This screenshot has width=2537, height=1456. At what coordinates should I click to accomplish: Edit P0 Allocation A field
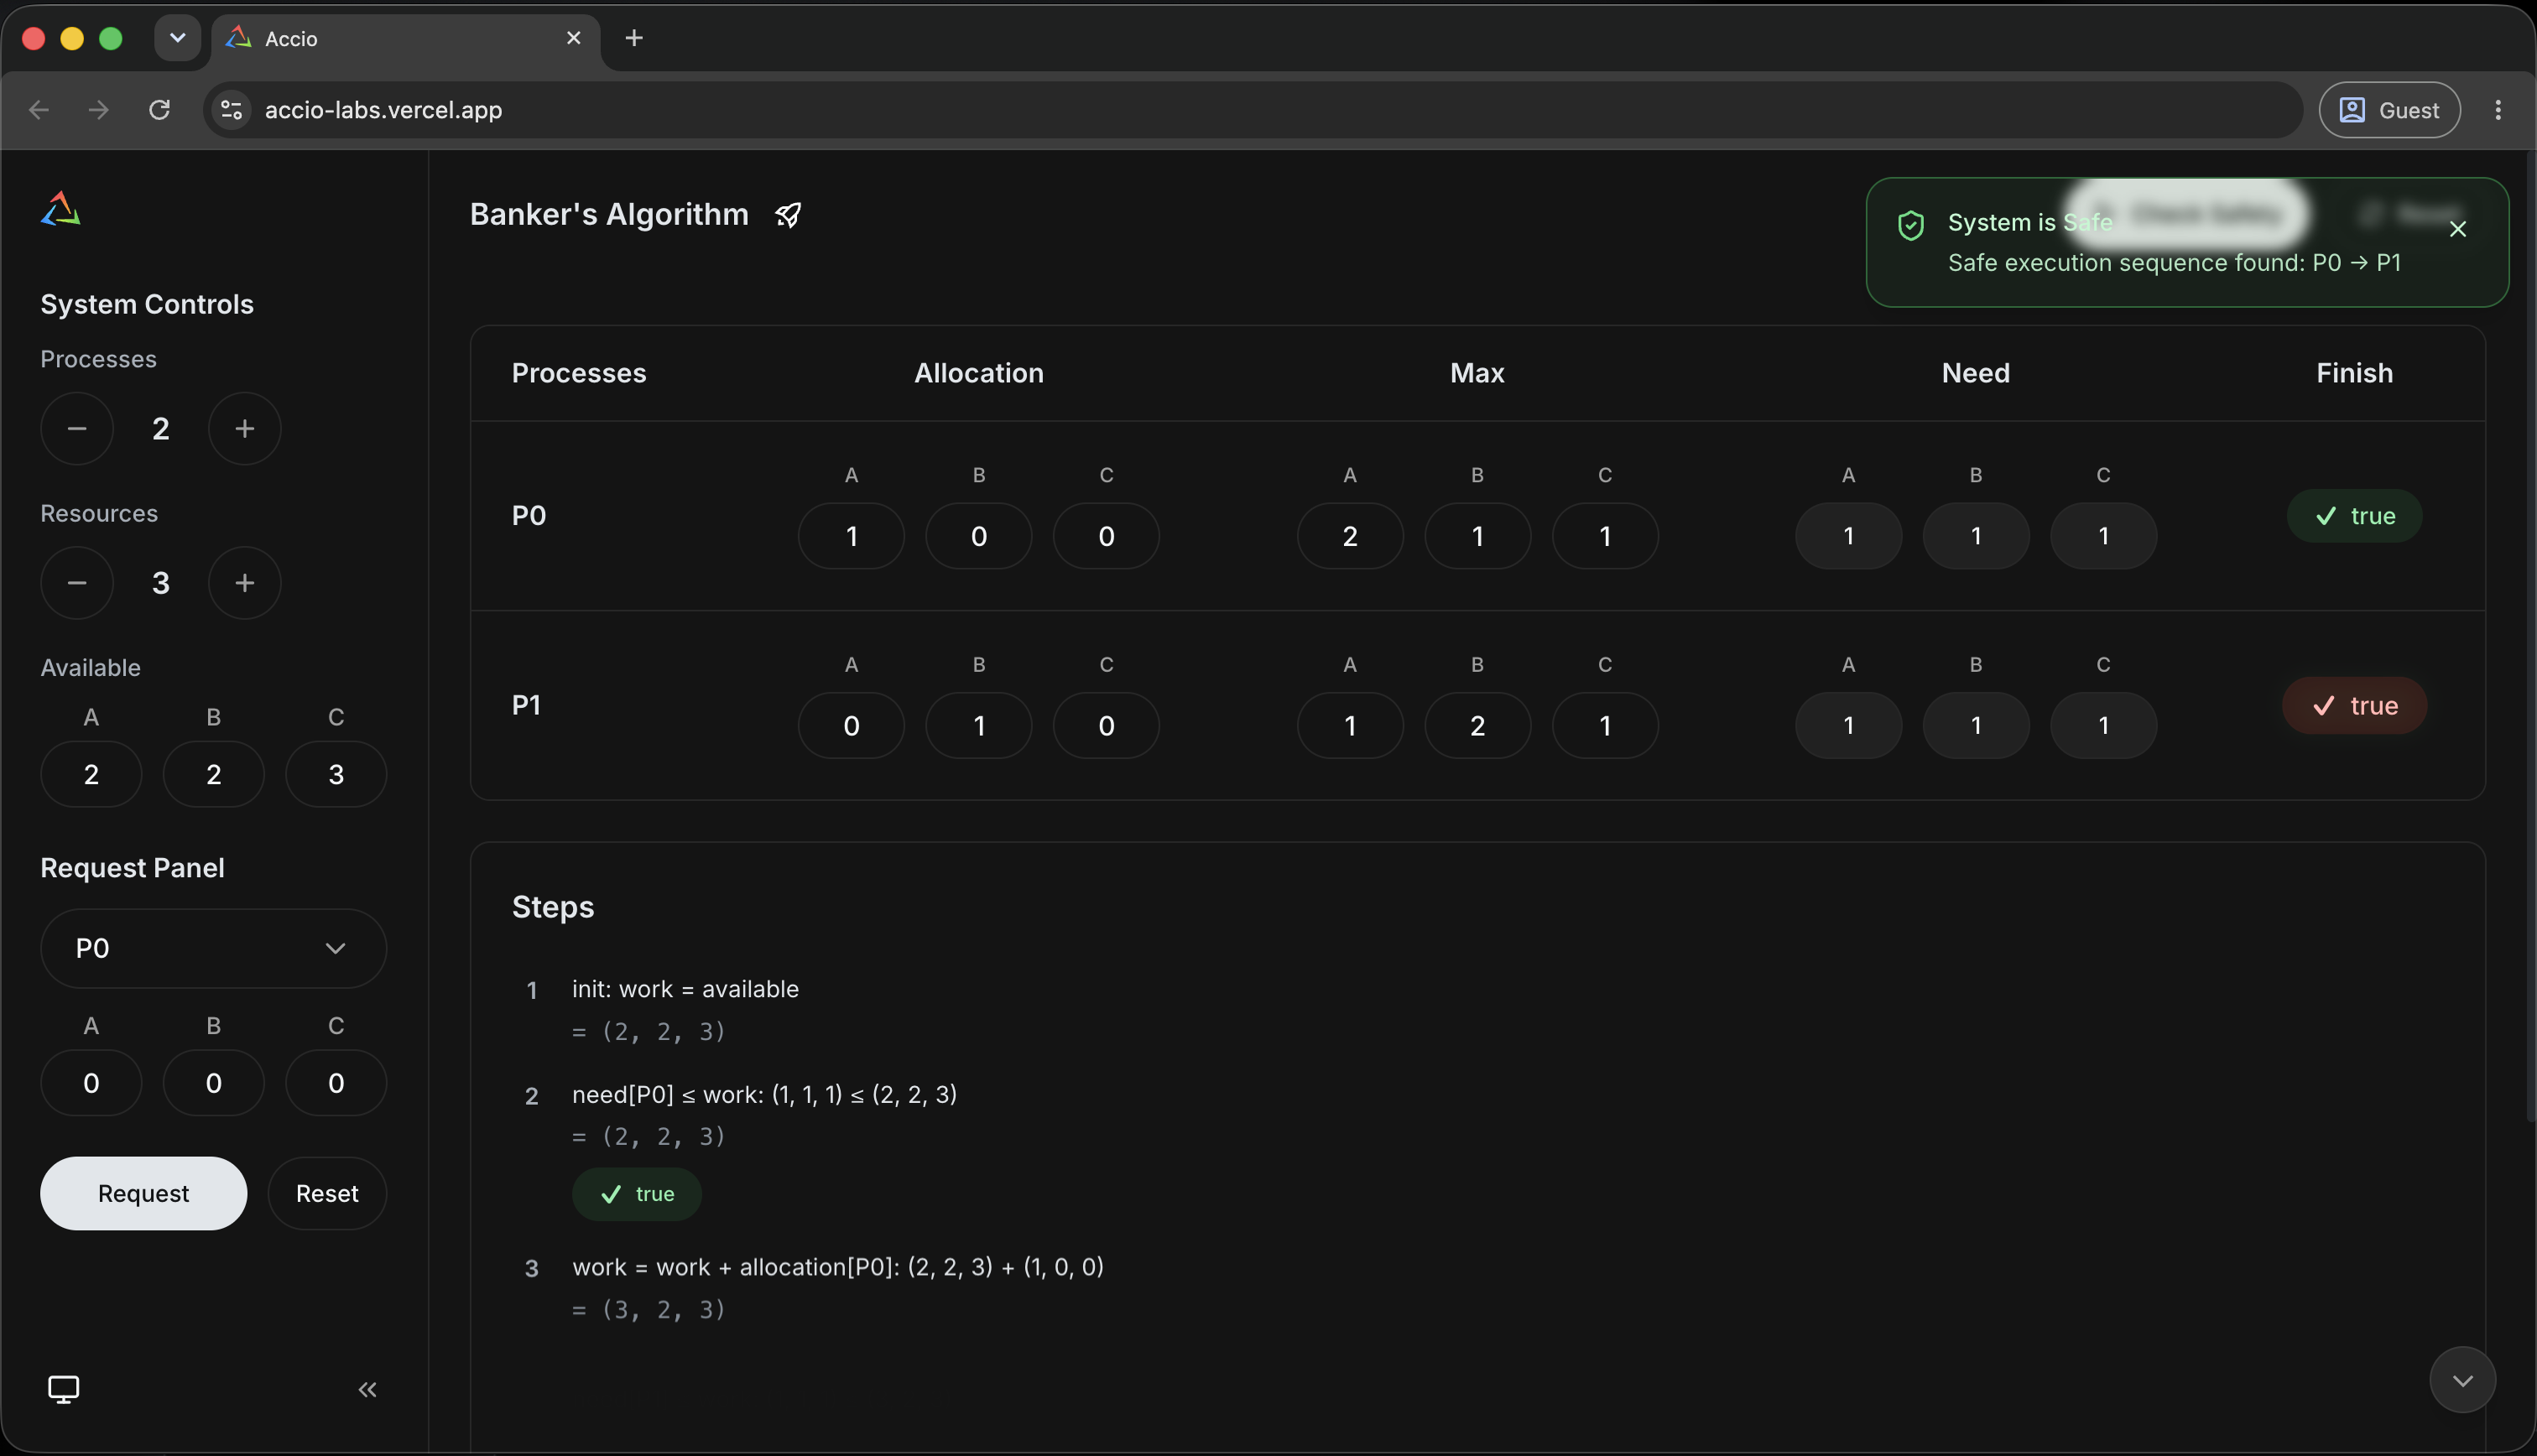pos(852,536)
